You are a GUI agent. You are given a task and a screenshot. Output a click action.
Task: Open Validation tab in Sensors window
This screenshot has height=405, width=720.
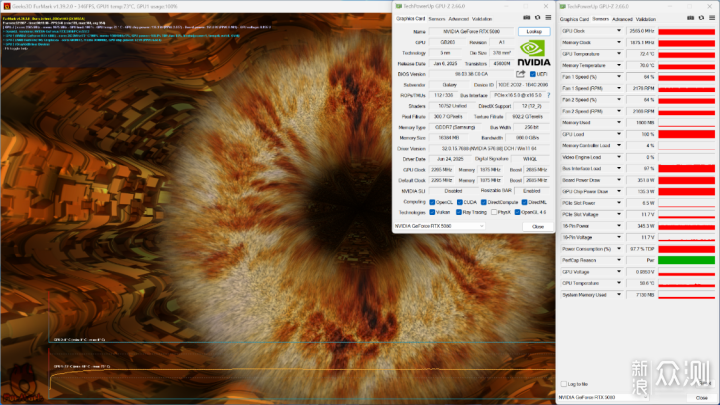(646, 19)
